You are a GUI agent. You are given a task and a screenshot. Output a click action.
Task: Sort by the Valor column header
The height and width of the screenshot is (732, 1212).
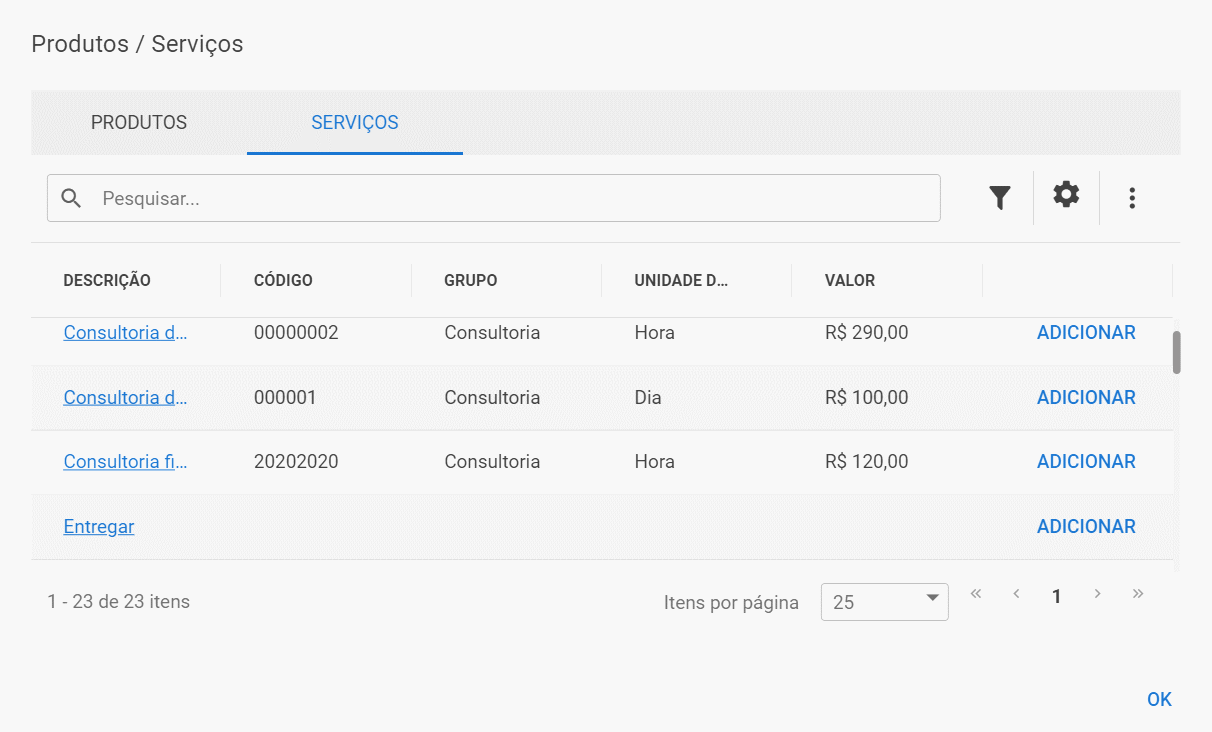pyautogui.click(x=850, y=280)
